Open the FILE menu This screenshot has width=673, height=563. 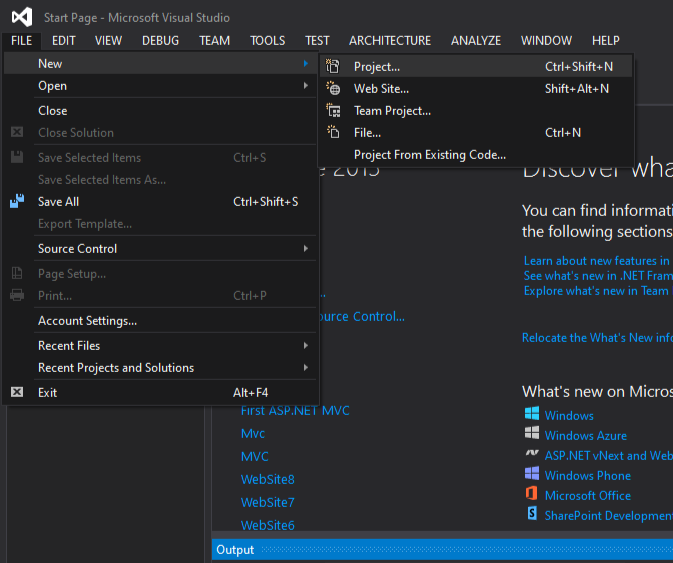click(21, 41)
